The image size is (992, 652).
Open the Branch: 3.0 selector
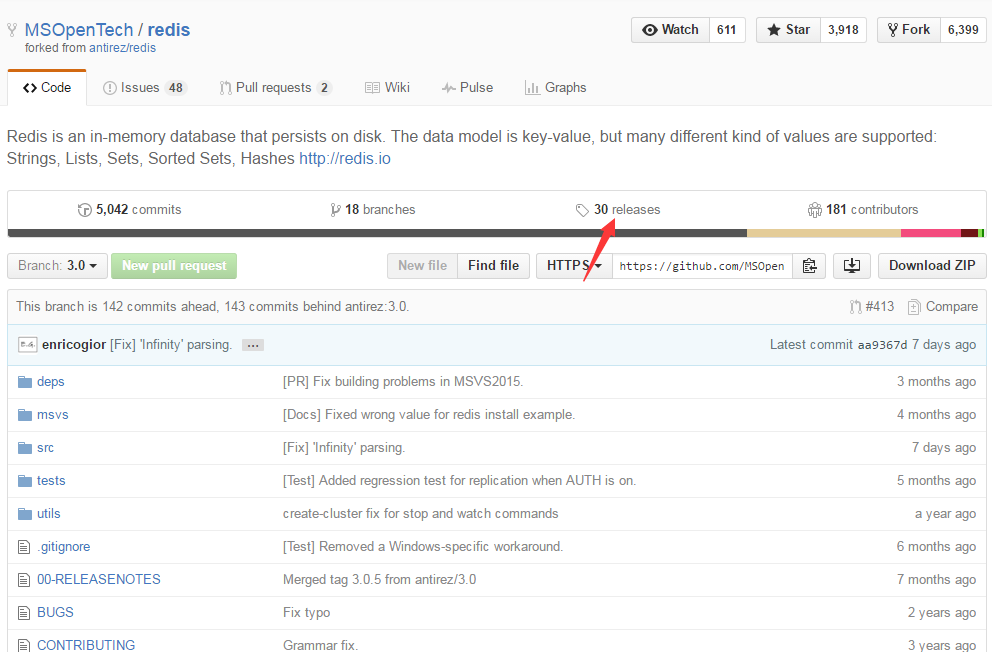(56, 266)
